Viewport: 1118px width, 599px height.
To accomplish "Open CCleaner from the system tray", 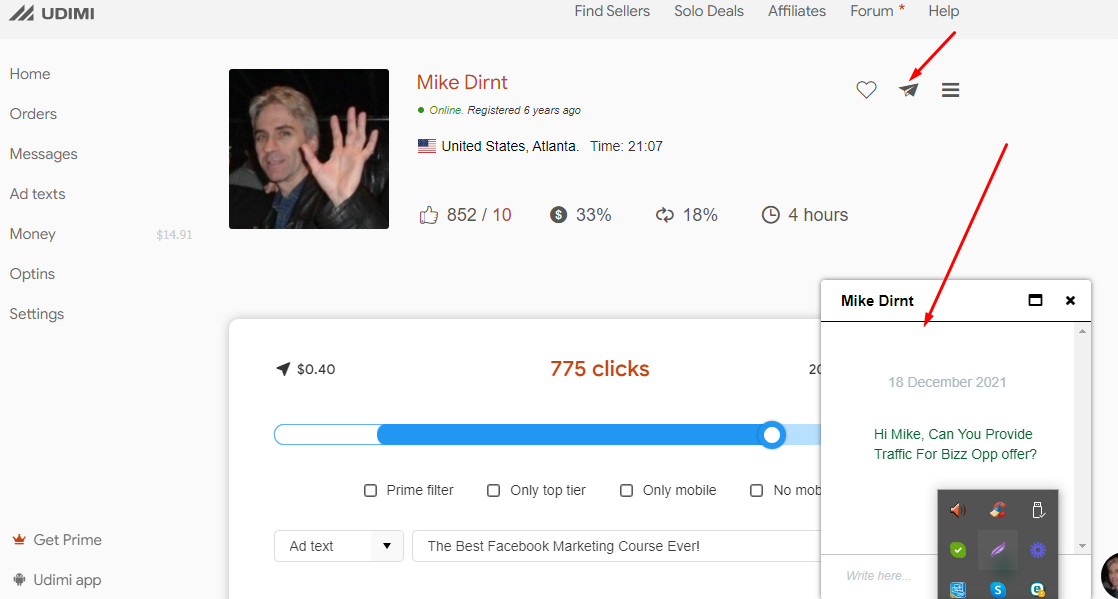I will 998,510.
